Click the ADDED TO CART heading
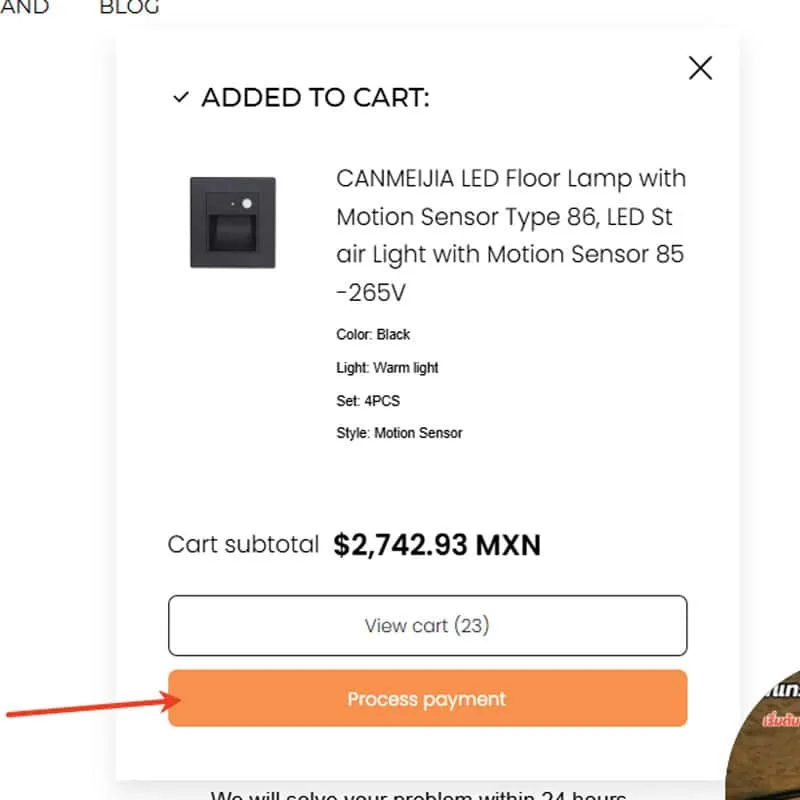 (315, 98)
